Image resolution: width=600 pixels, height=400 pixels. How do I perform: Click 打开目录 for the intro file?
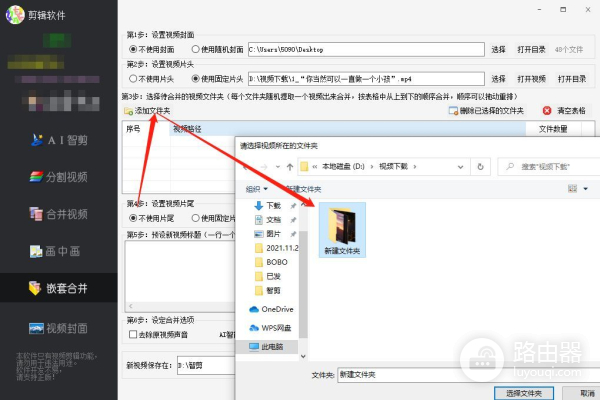572,79
